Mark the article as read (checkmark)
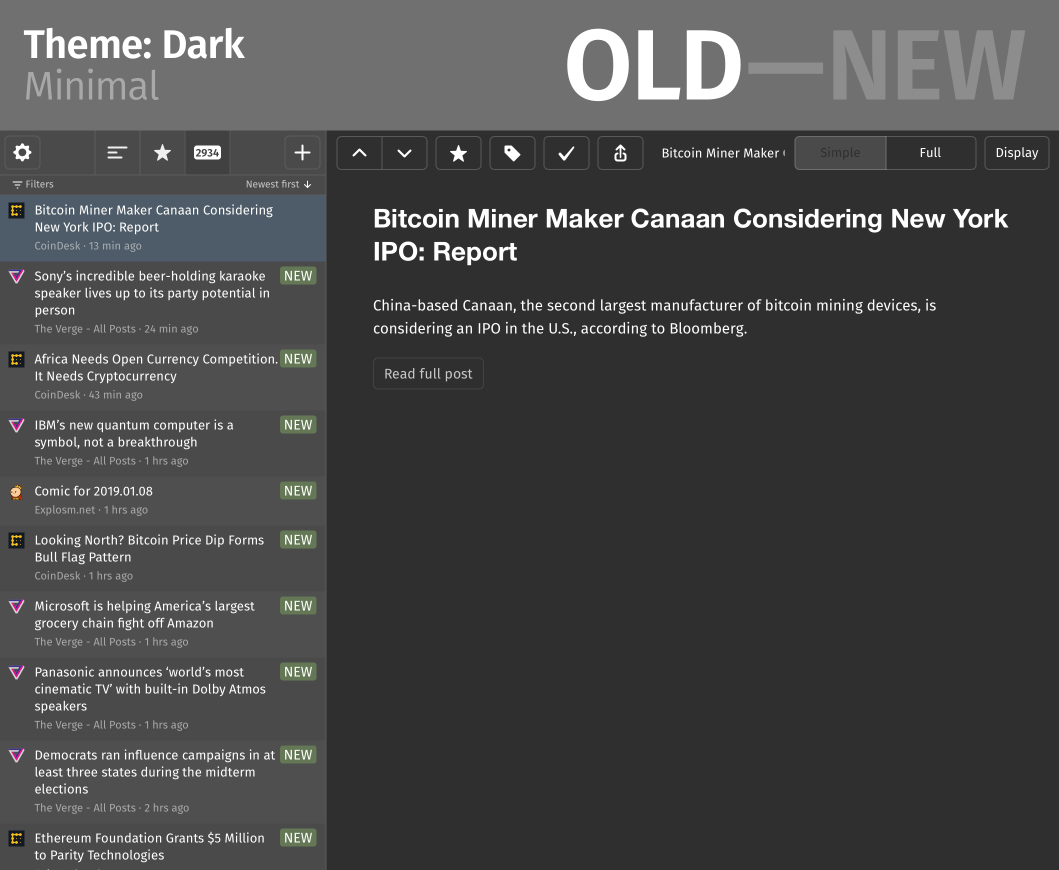The height and width of the screenshot is (870, 1059). tap(567, 153)
